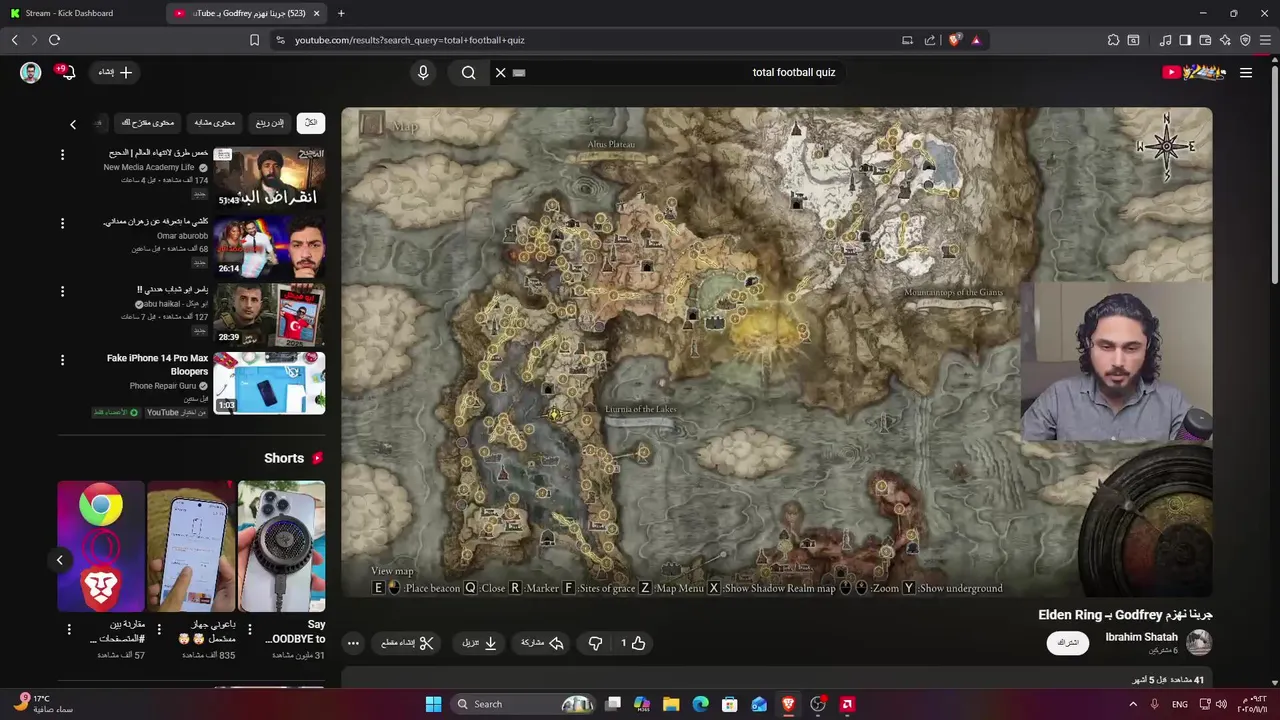Open the 26:14 Omar aburobb video thumbnail

pos(268,247)
